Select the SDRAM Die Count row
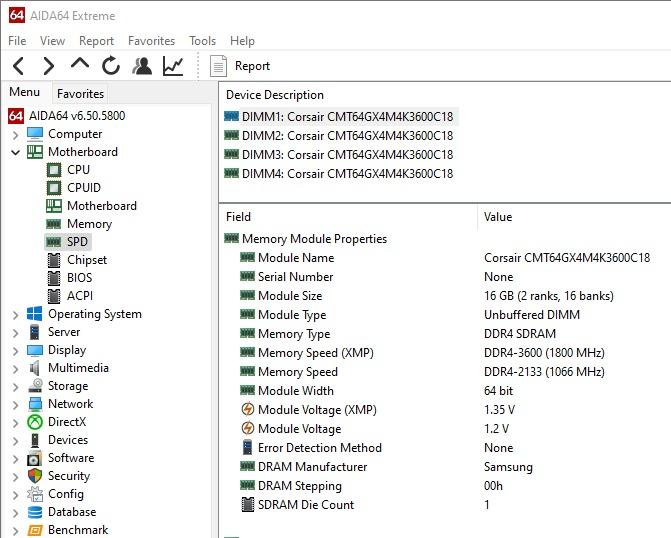671x538 pixels. point(445,505)
